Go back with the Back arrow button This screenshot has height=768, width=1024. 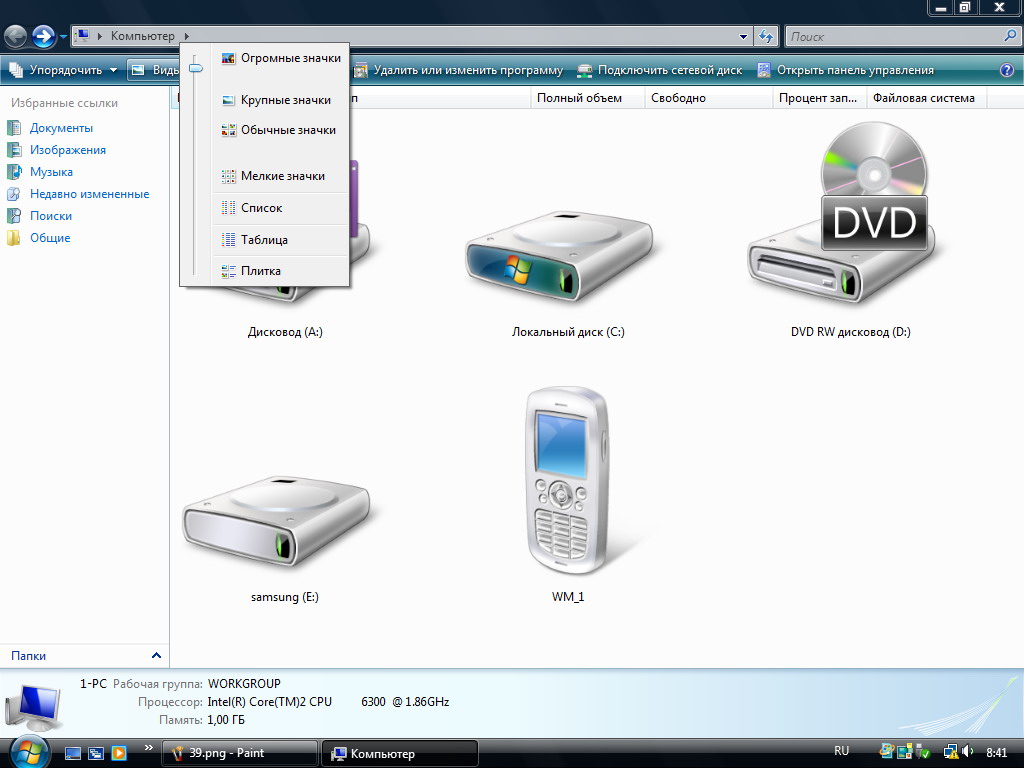click(16, 37)
